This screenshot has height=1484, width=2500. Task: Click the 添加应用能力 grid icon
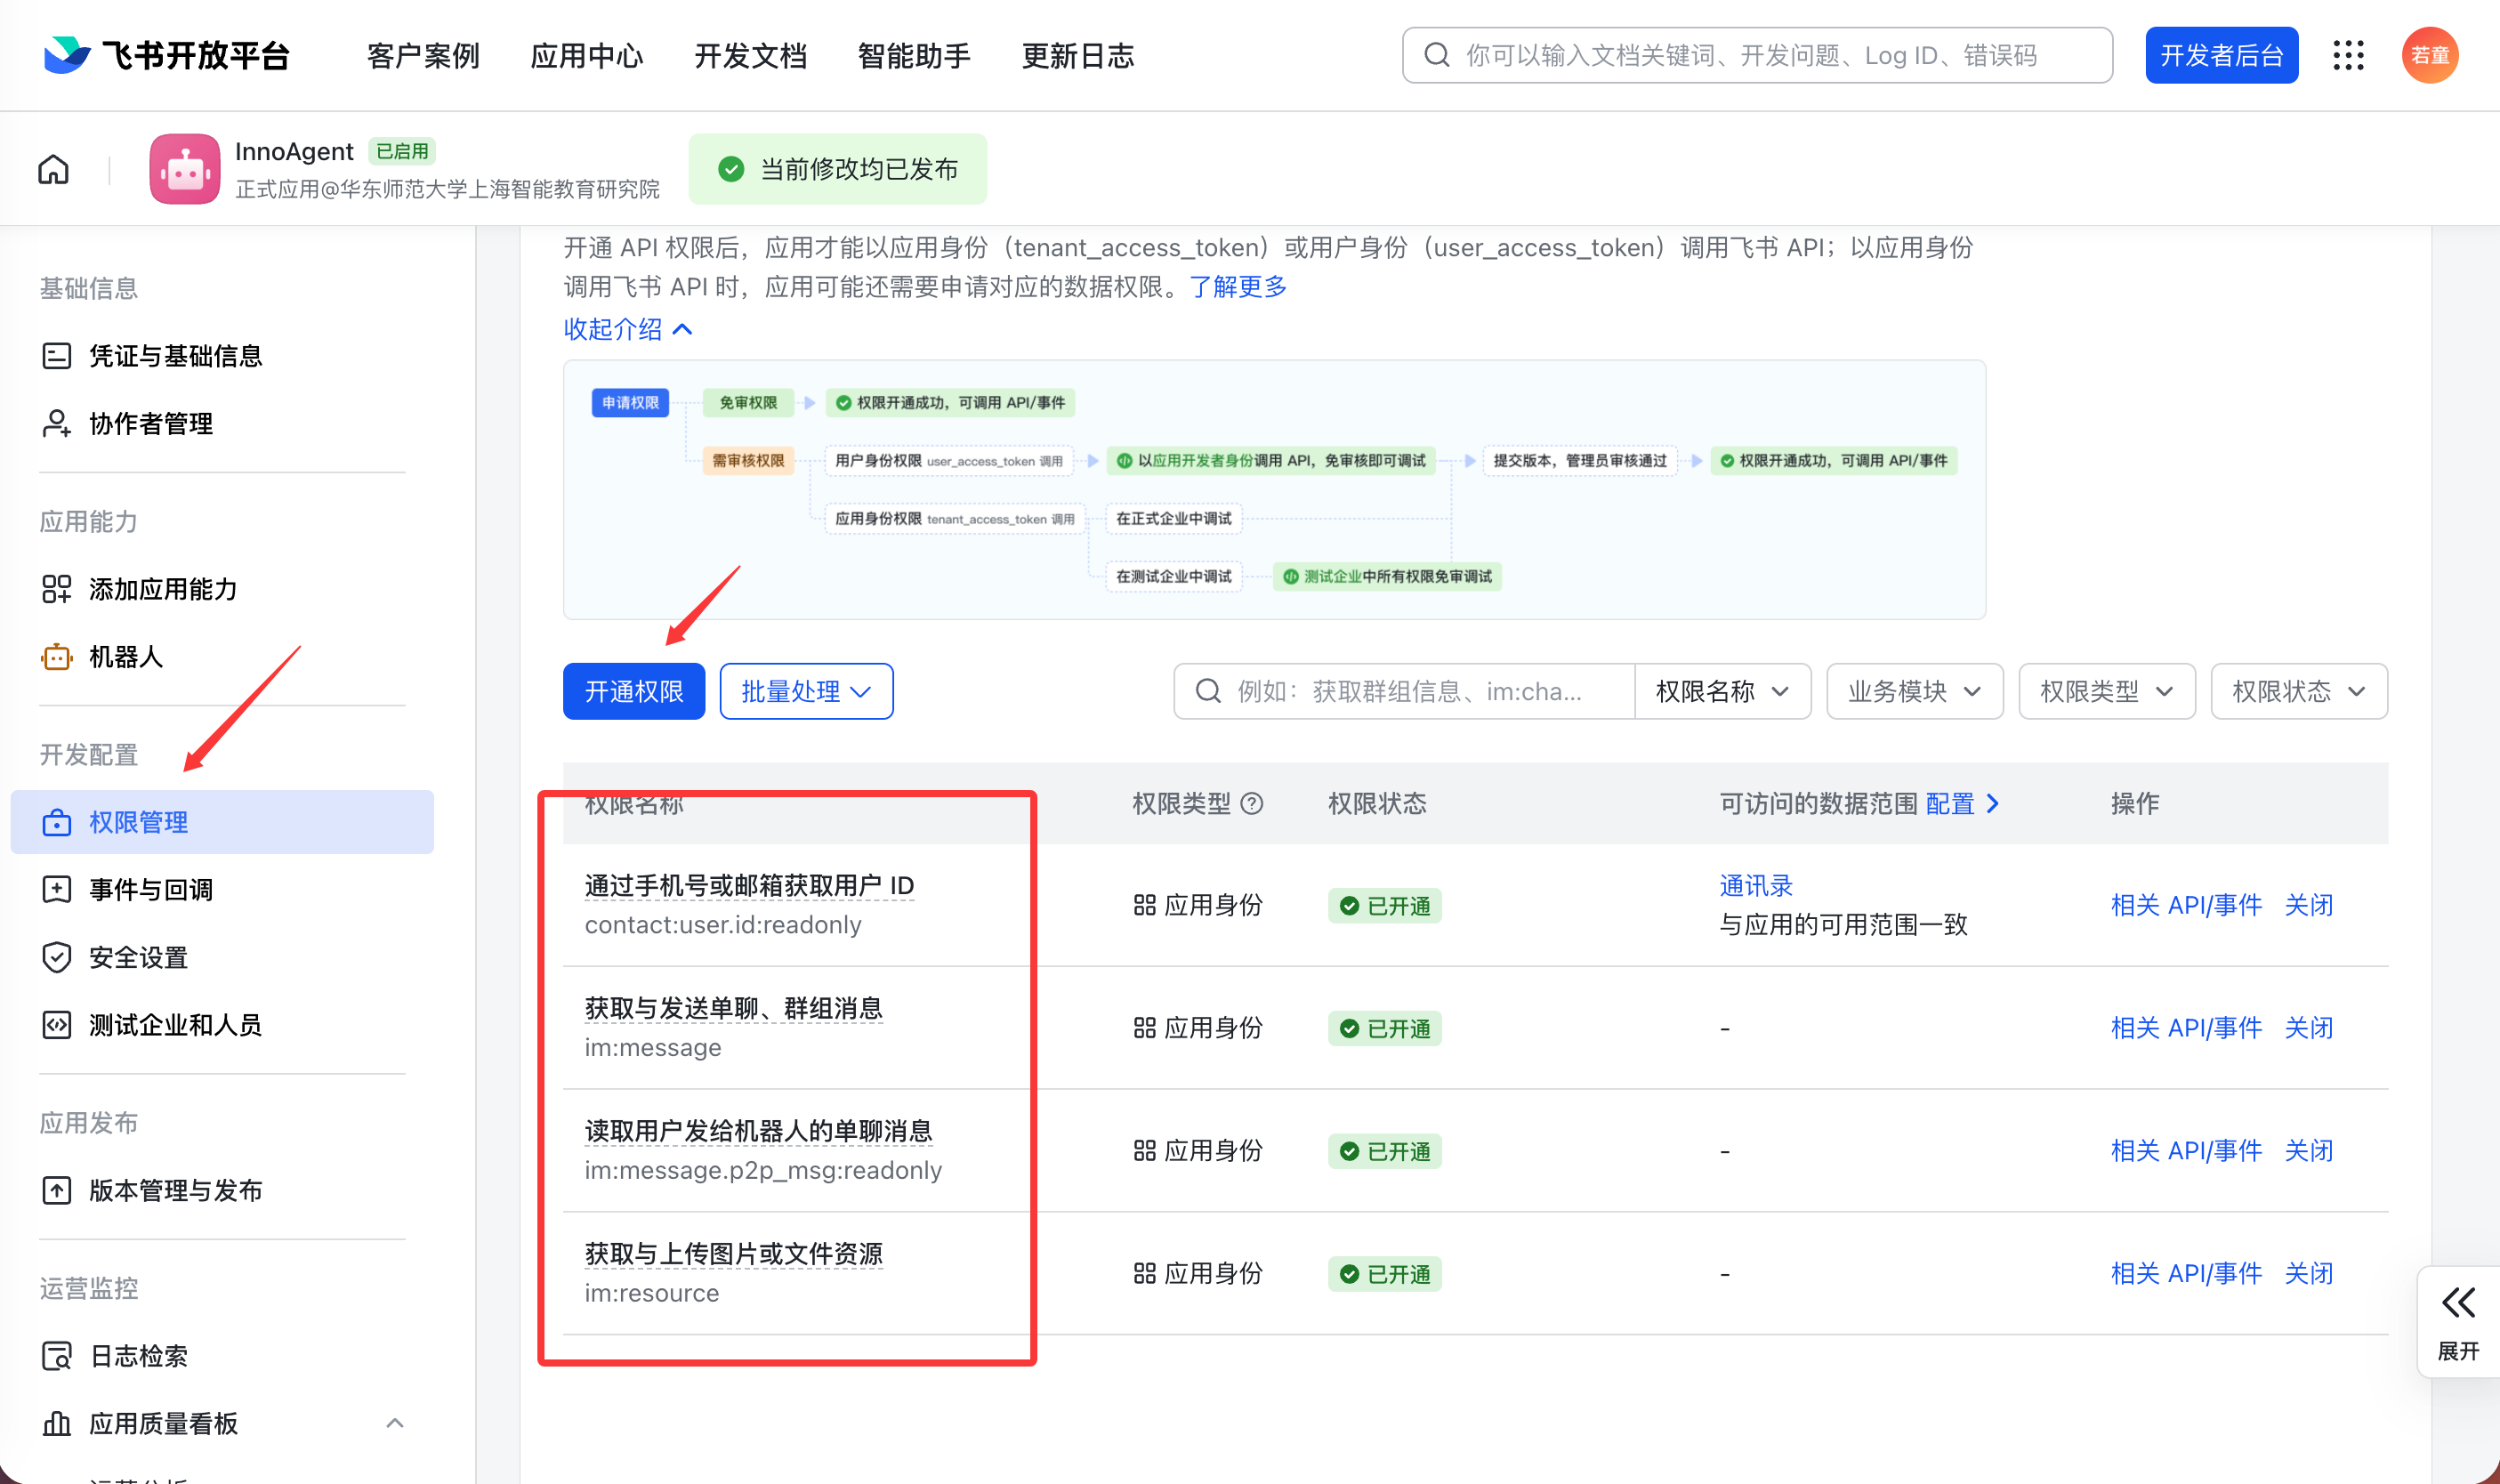pyautogui.click(x=57, y=589)
